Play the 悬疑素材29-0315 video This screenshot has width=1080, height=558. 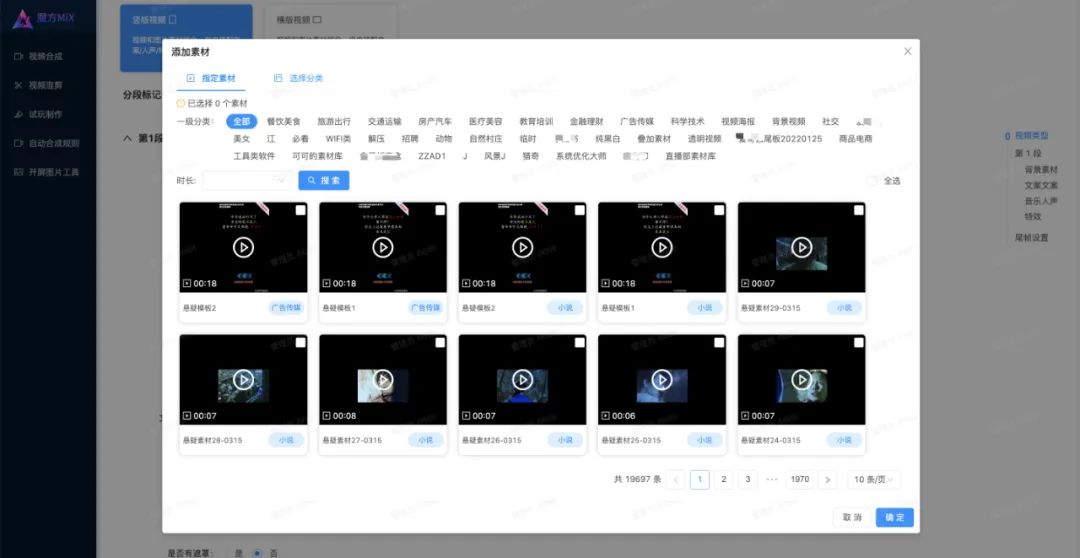tap(801, 247)
